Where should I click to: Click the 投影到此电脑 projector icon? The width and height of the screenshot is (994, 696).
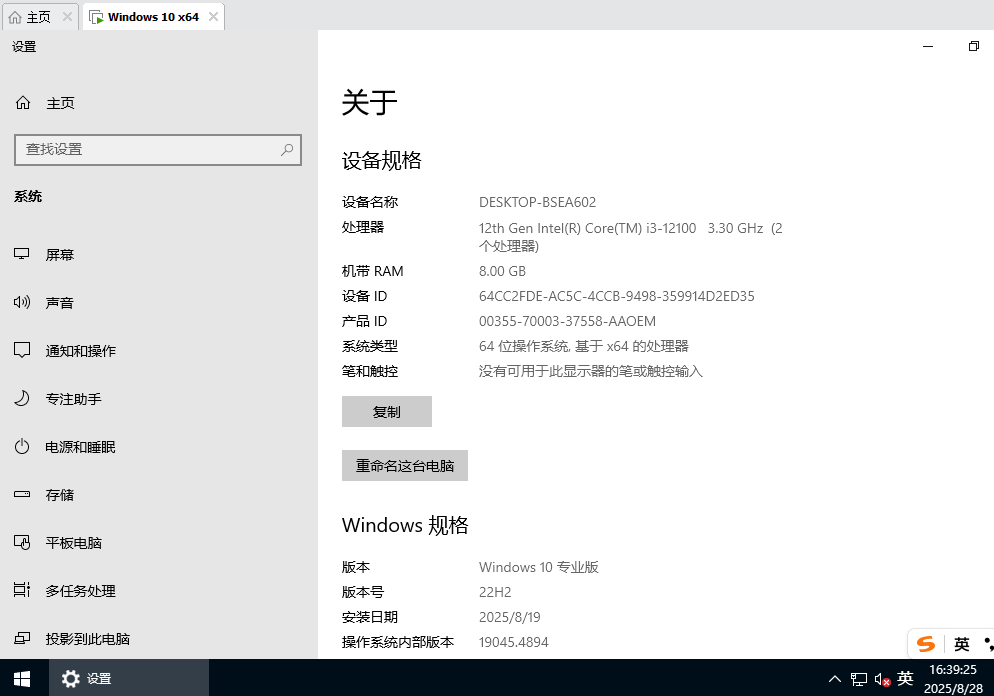[x=22, y=638]
